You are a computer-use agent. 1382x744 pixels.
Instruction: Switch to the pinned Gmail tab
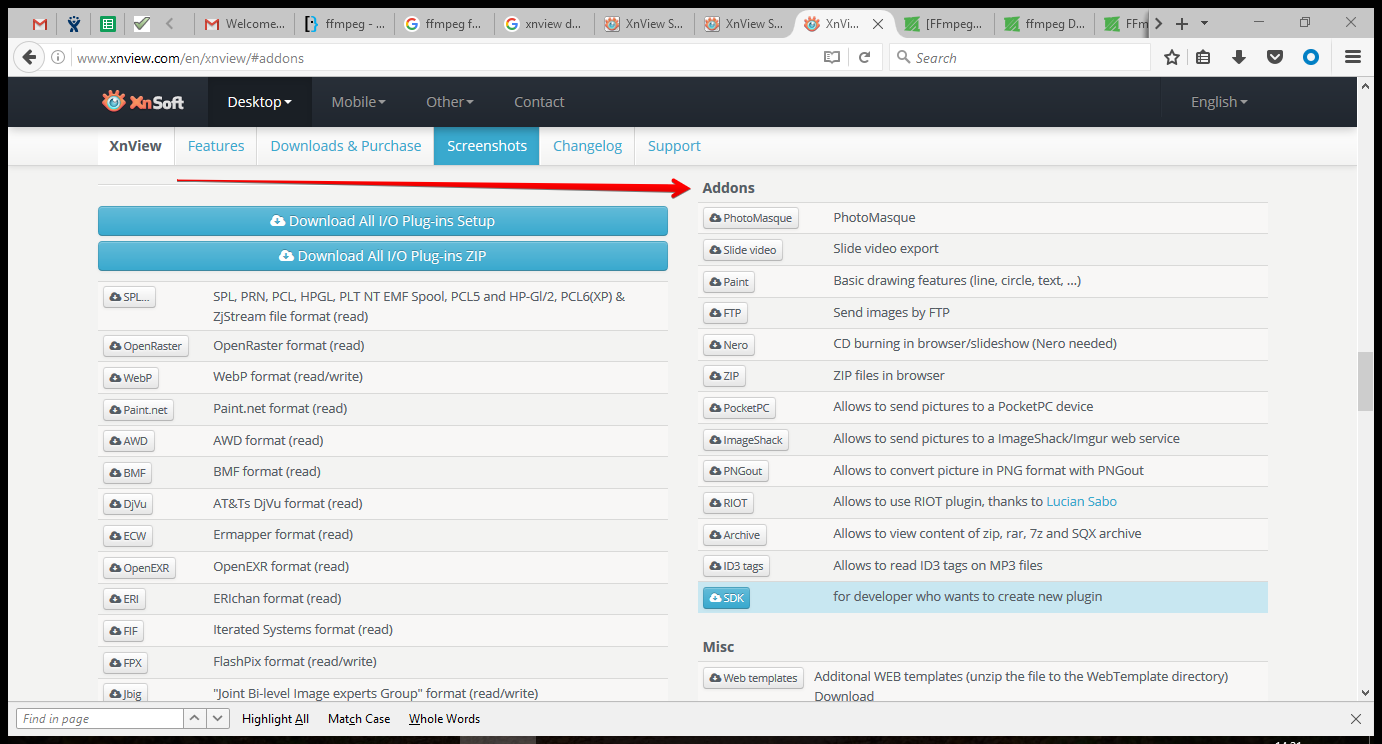(40, 24)
